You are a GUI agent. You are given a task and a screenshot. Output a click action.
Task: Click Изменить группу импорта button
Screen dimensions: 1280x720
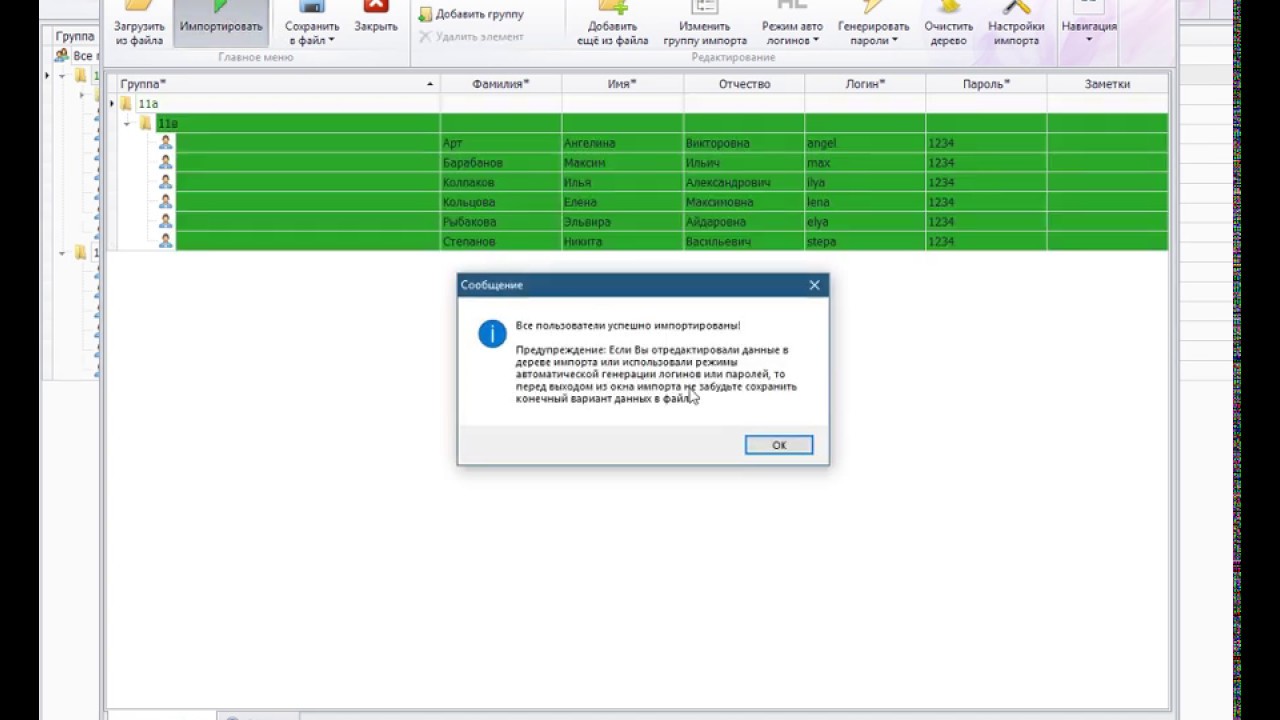pos(705,24)
